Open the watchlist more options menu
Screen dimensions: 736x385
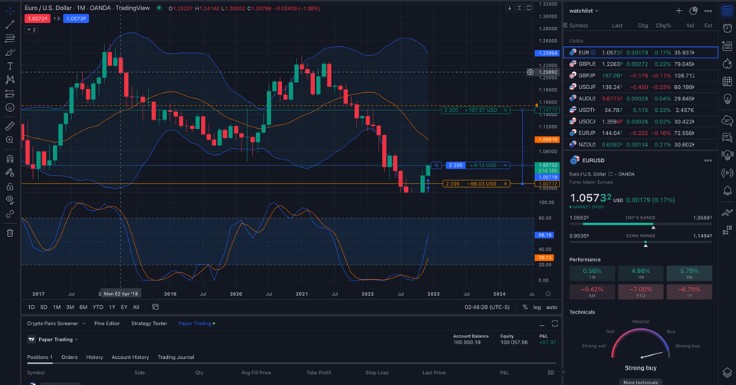[x=708, y=11]
